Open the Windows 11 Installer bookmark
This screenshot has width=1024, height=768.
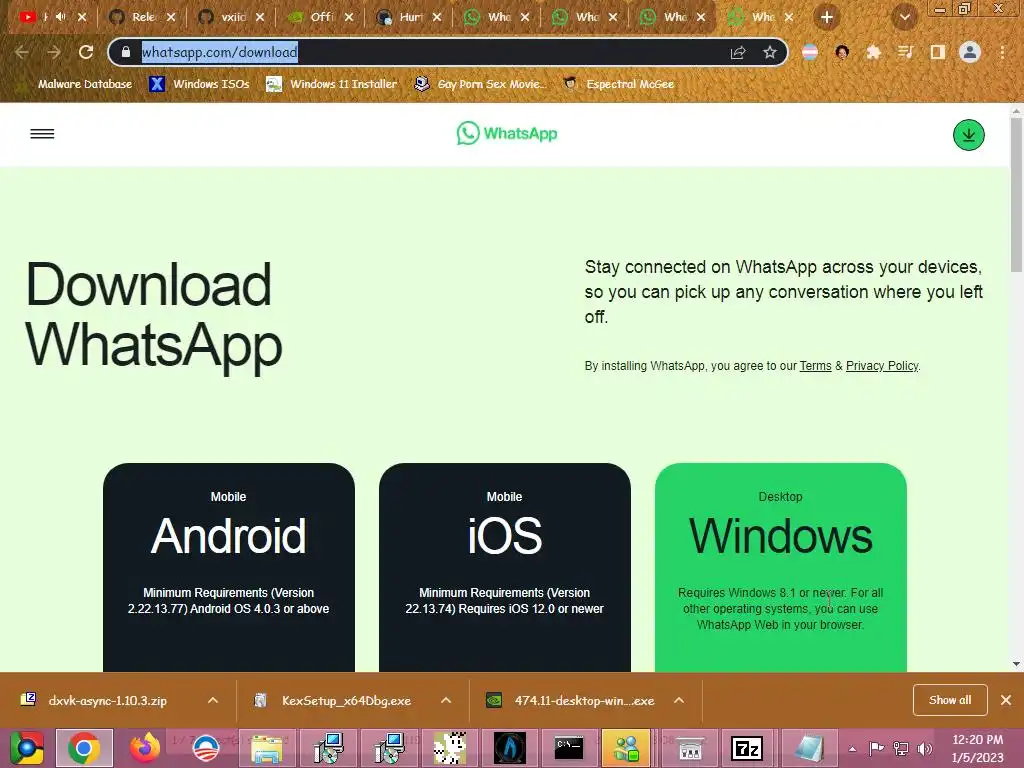(x=332, y=84)
